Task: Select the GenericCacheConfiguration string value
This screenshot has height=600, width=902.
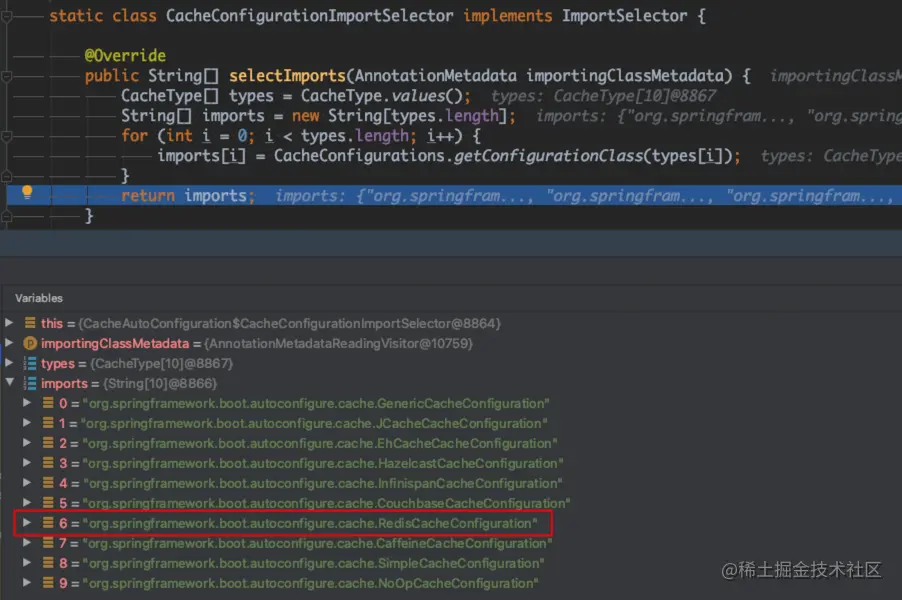Action: pyautogui.click(x=316, y=404)
